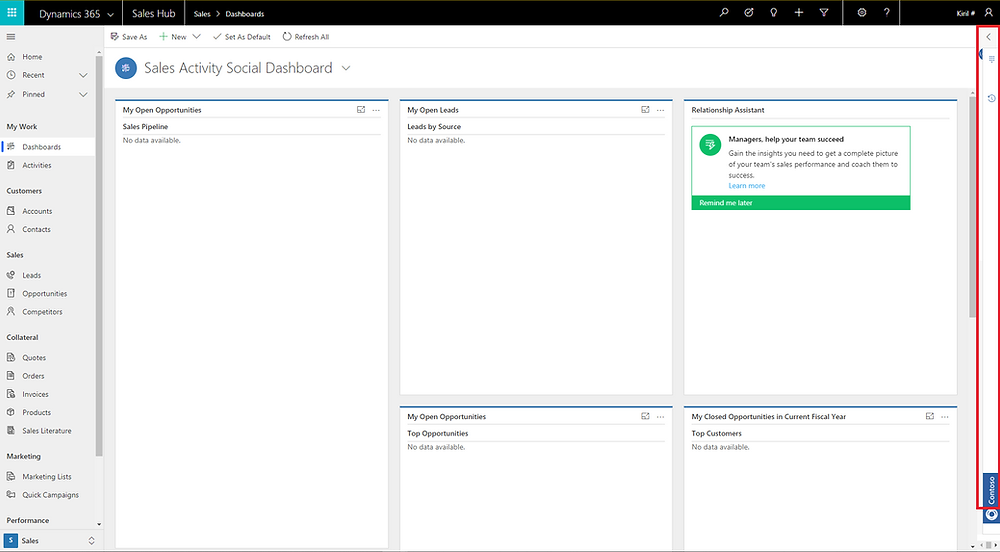Open more options for Top Opportunities tile
Viewport: 1000px width, 552px height.
tap(661, 417)
